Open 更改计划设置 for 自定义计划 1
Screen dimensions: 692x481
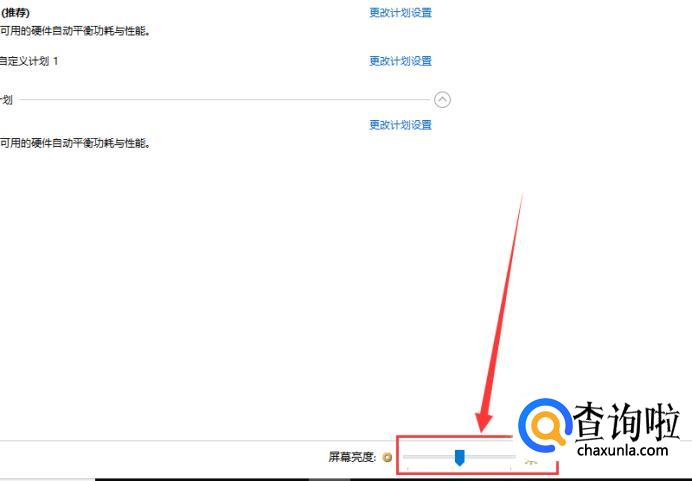point(400,61)
